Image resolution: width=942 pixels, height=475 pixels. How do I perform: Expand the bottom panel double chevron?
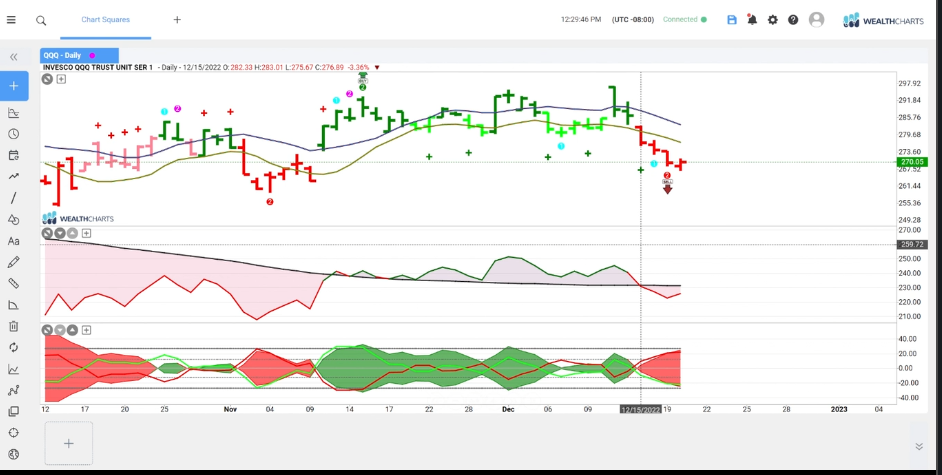(919, 446)
